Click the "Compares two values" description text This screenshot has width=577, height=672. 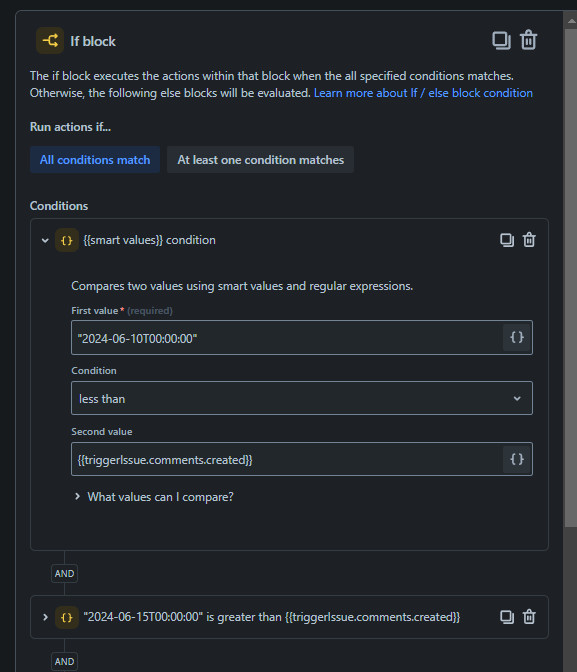point(242,286)
